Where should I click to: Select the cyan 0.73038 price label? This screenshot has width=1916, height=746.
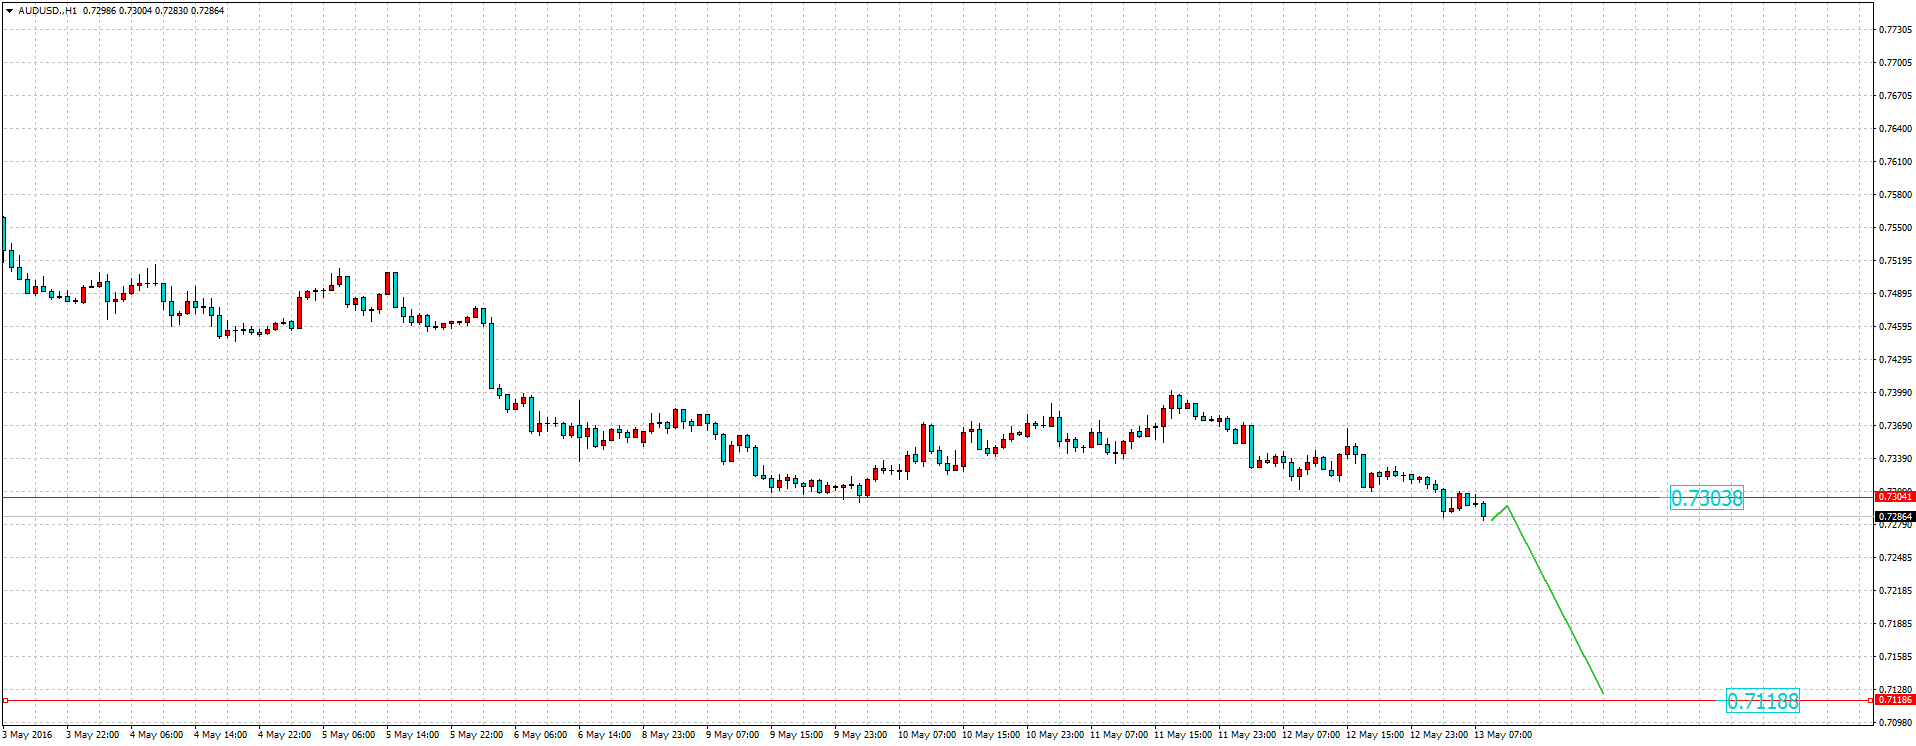pos(1706,498)
